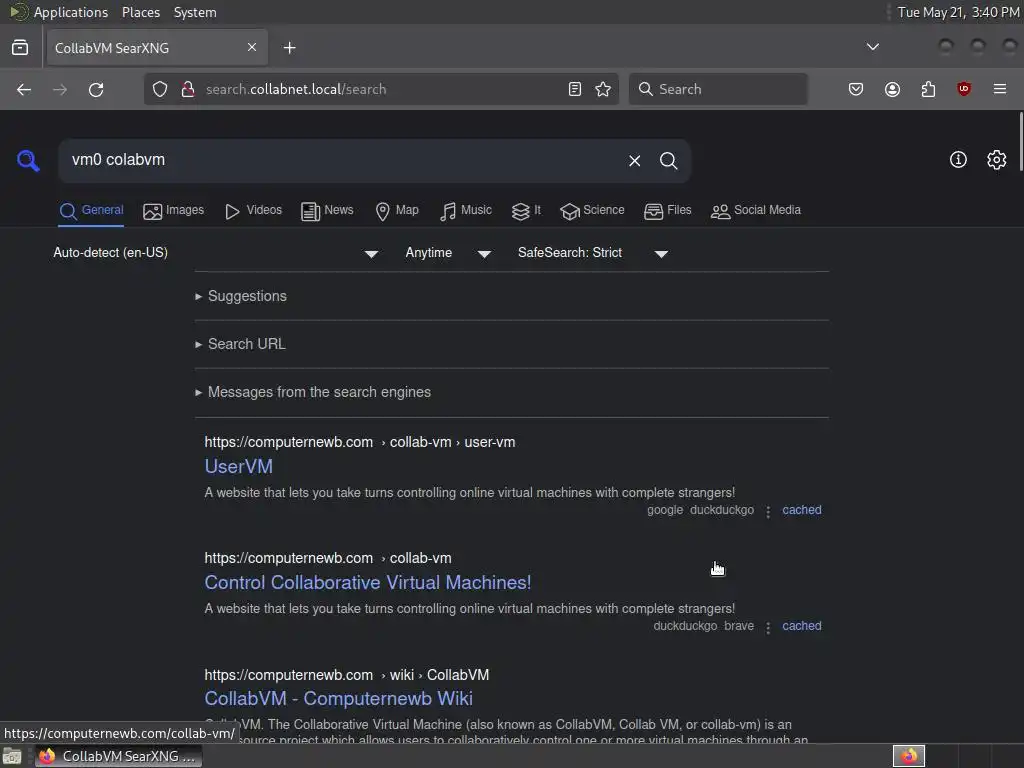Image resolution: width=1024 pixels, height=768 pixels.
Task: Open the extensions puzzle icon
Action: pos(928,89)
